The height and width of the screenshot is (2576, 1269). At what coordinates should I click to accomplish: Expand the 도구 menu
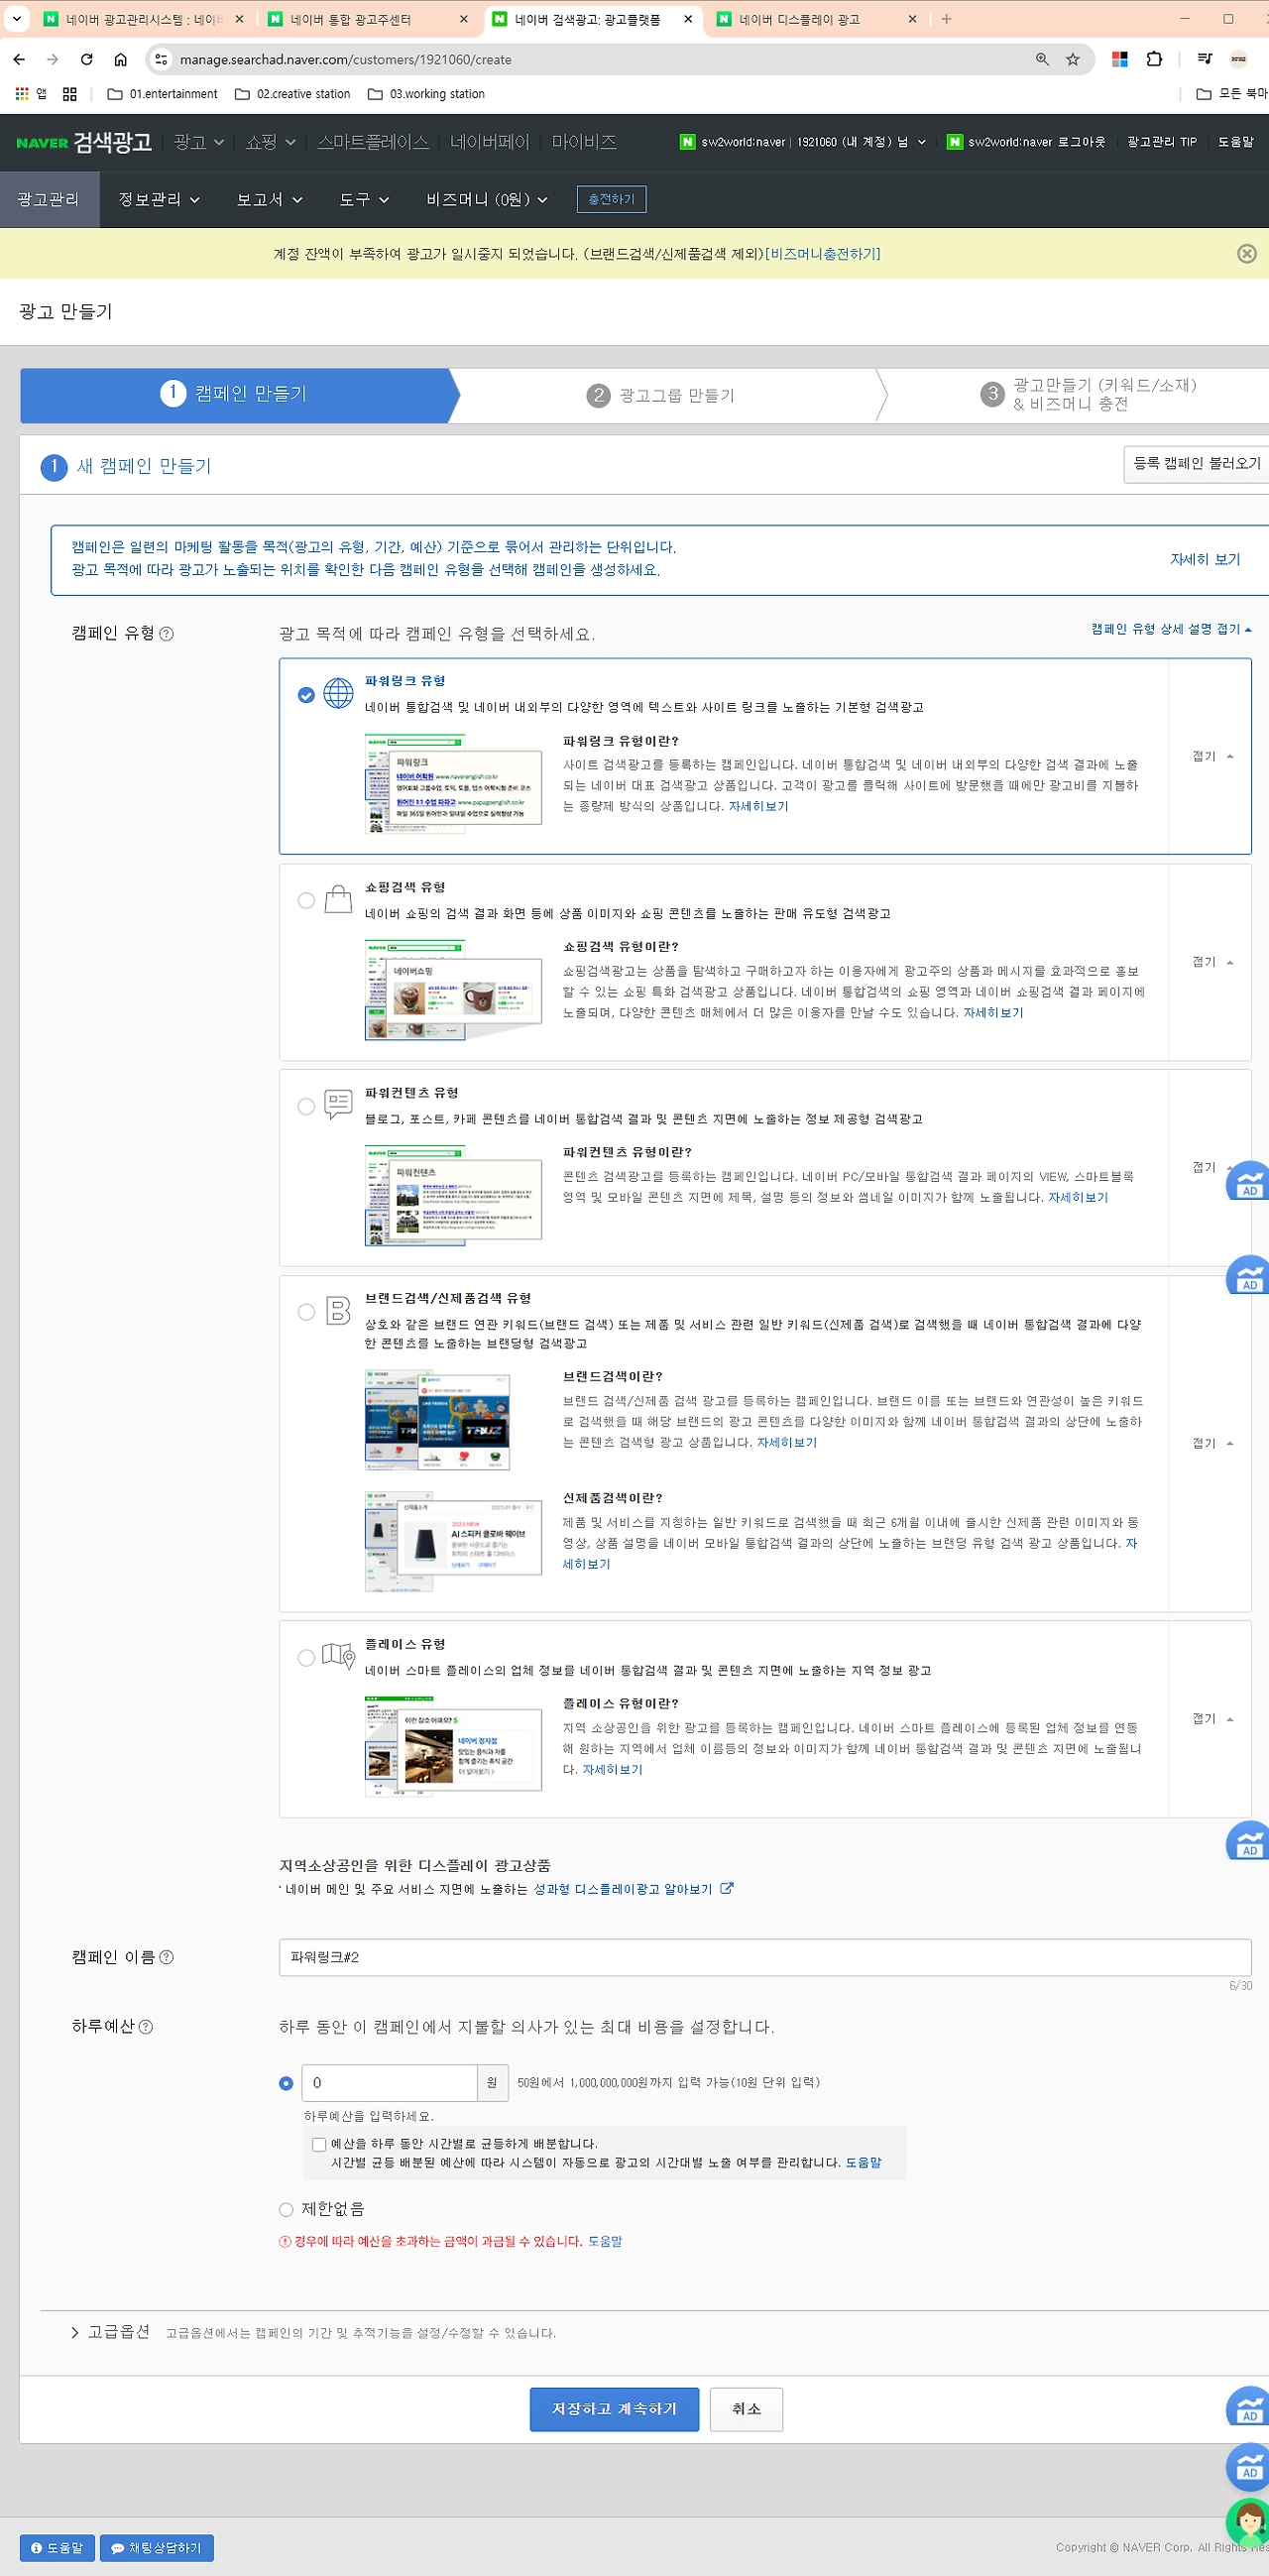click(x=364, y=200)
